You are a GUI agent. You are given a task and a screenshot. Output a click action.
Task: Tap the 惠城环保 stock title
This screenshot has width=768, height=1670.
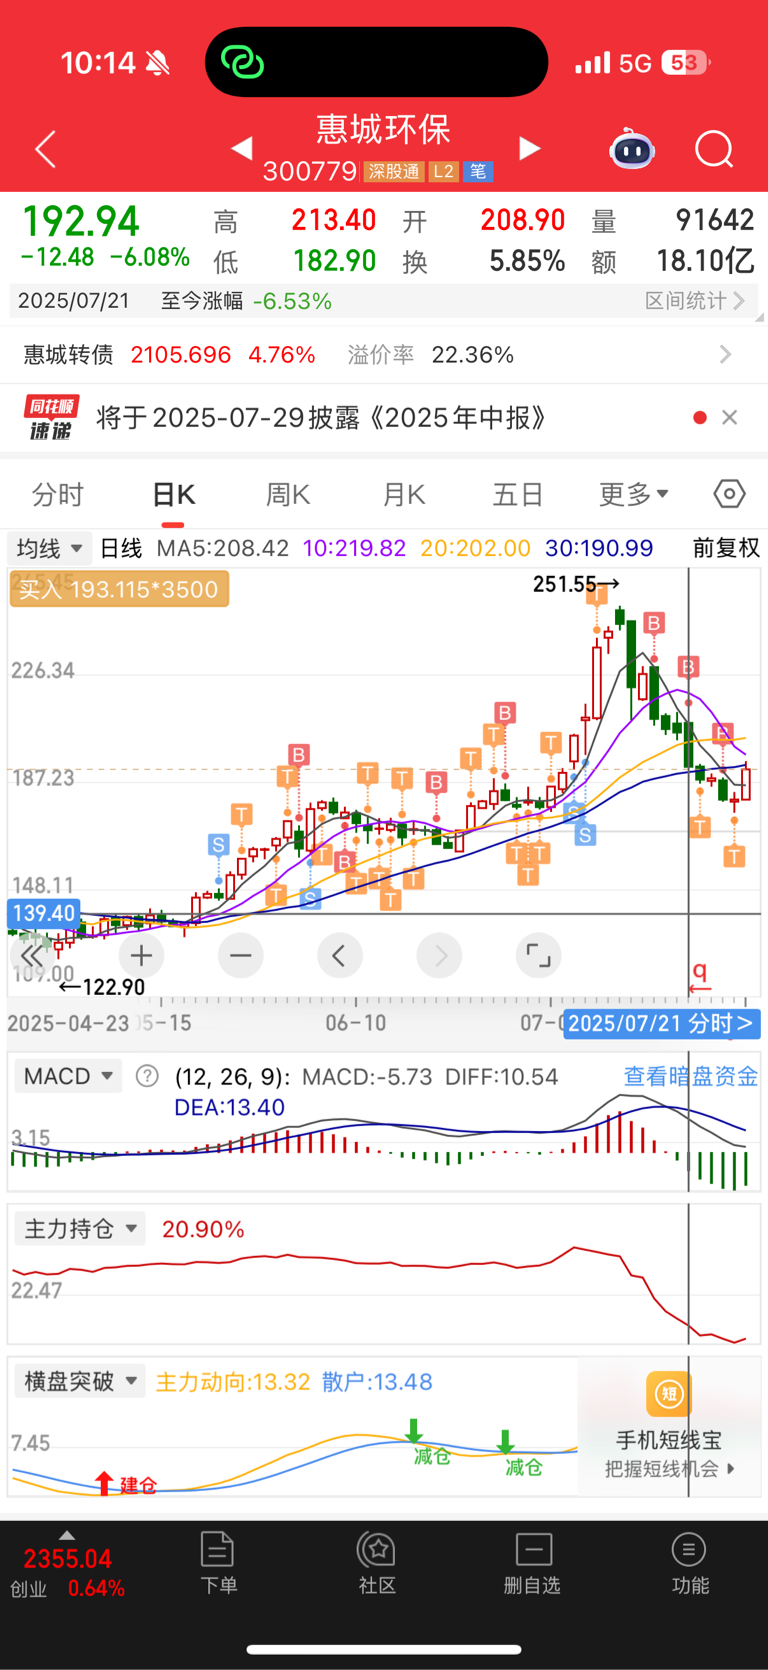click(x=383, y=129)
